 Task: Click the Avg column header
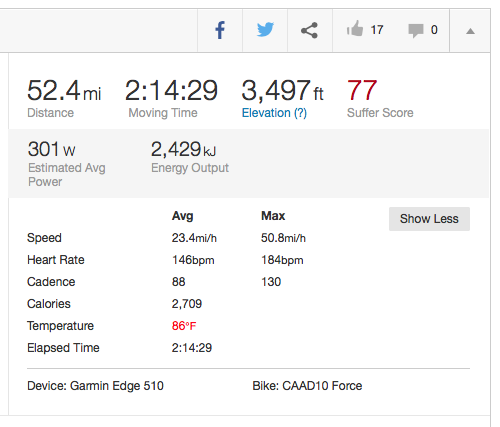(x=182, y=216)
